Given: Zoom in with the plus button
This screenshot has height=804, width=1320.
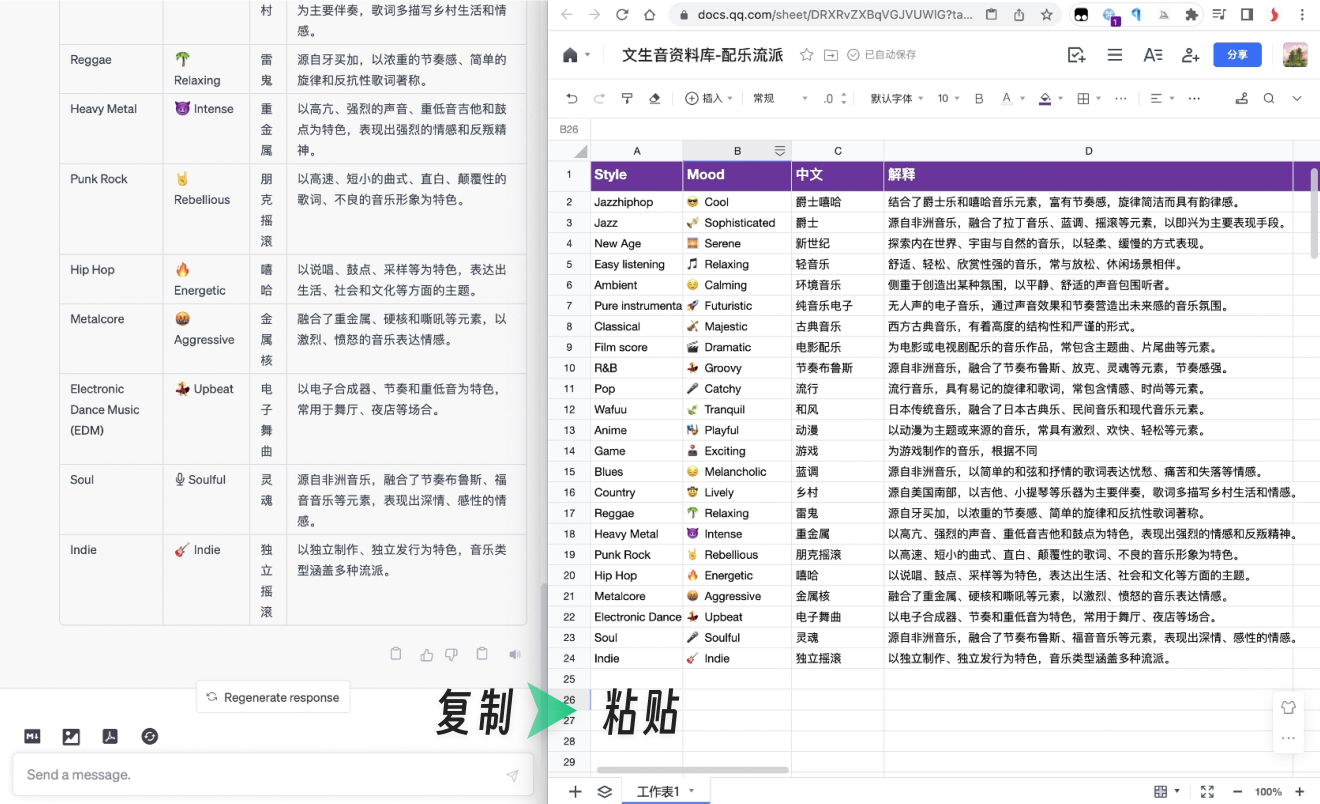Looking at the screenshot, I should pos(1300,791).
